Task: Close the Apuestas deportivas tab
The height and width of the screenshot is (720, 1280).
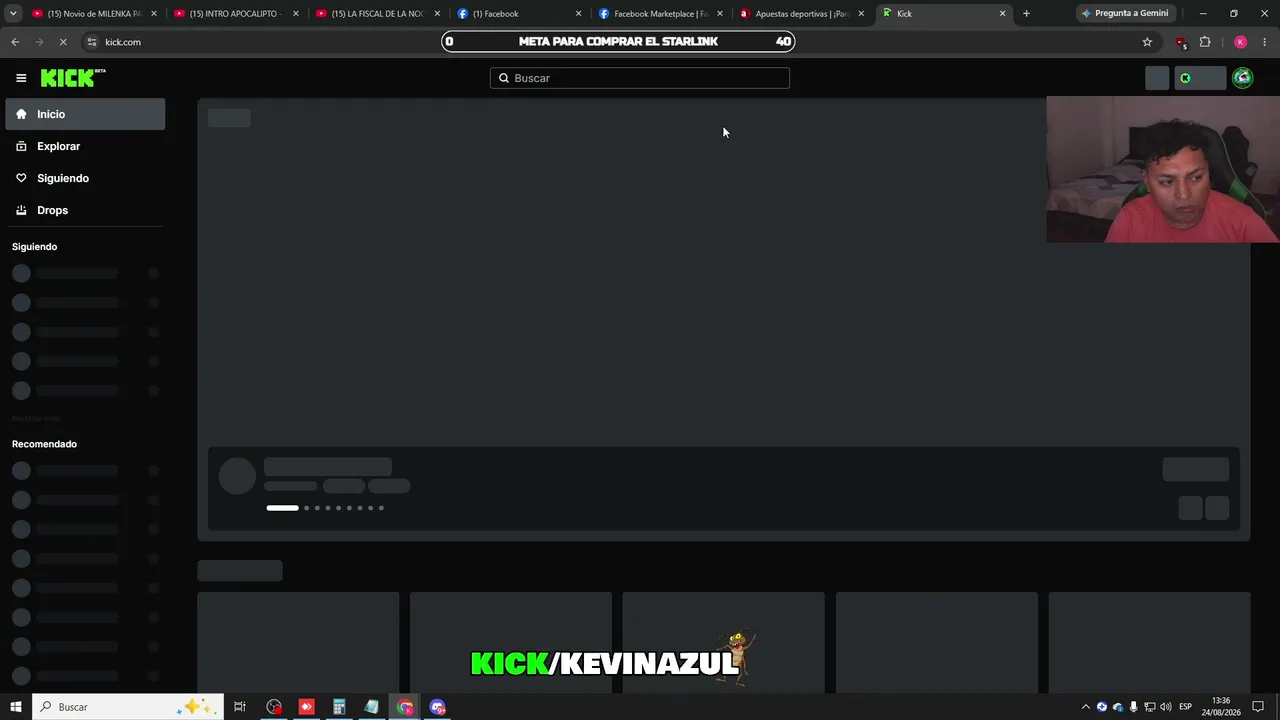Action: (x=861, y=14)
